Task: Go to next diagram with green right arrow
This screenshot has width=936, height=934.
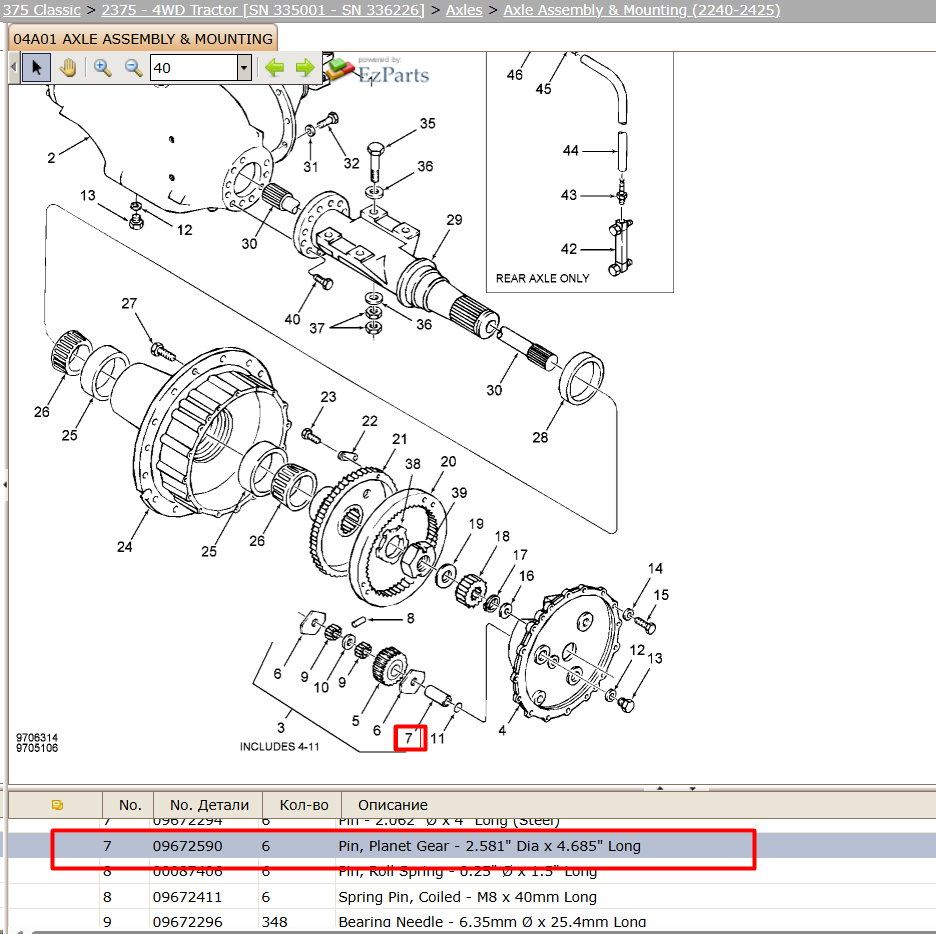Action: 305,67
